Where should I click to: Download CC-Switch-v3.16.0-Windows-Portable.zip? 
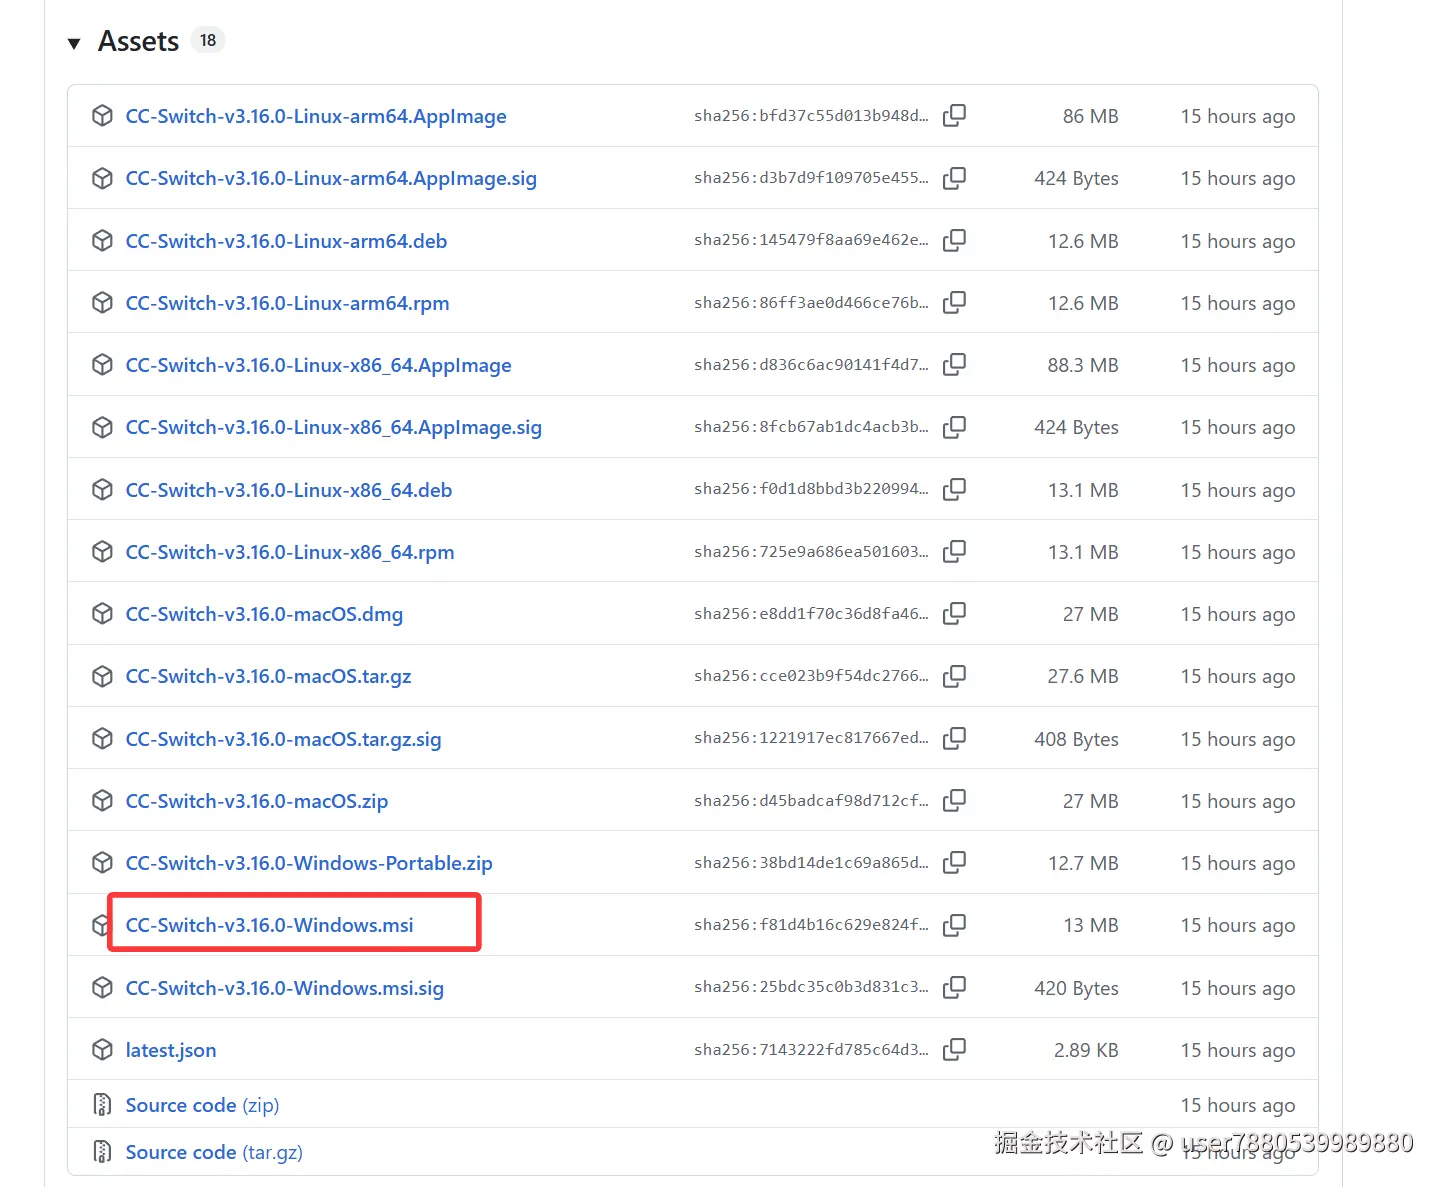click(309, 863)
